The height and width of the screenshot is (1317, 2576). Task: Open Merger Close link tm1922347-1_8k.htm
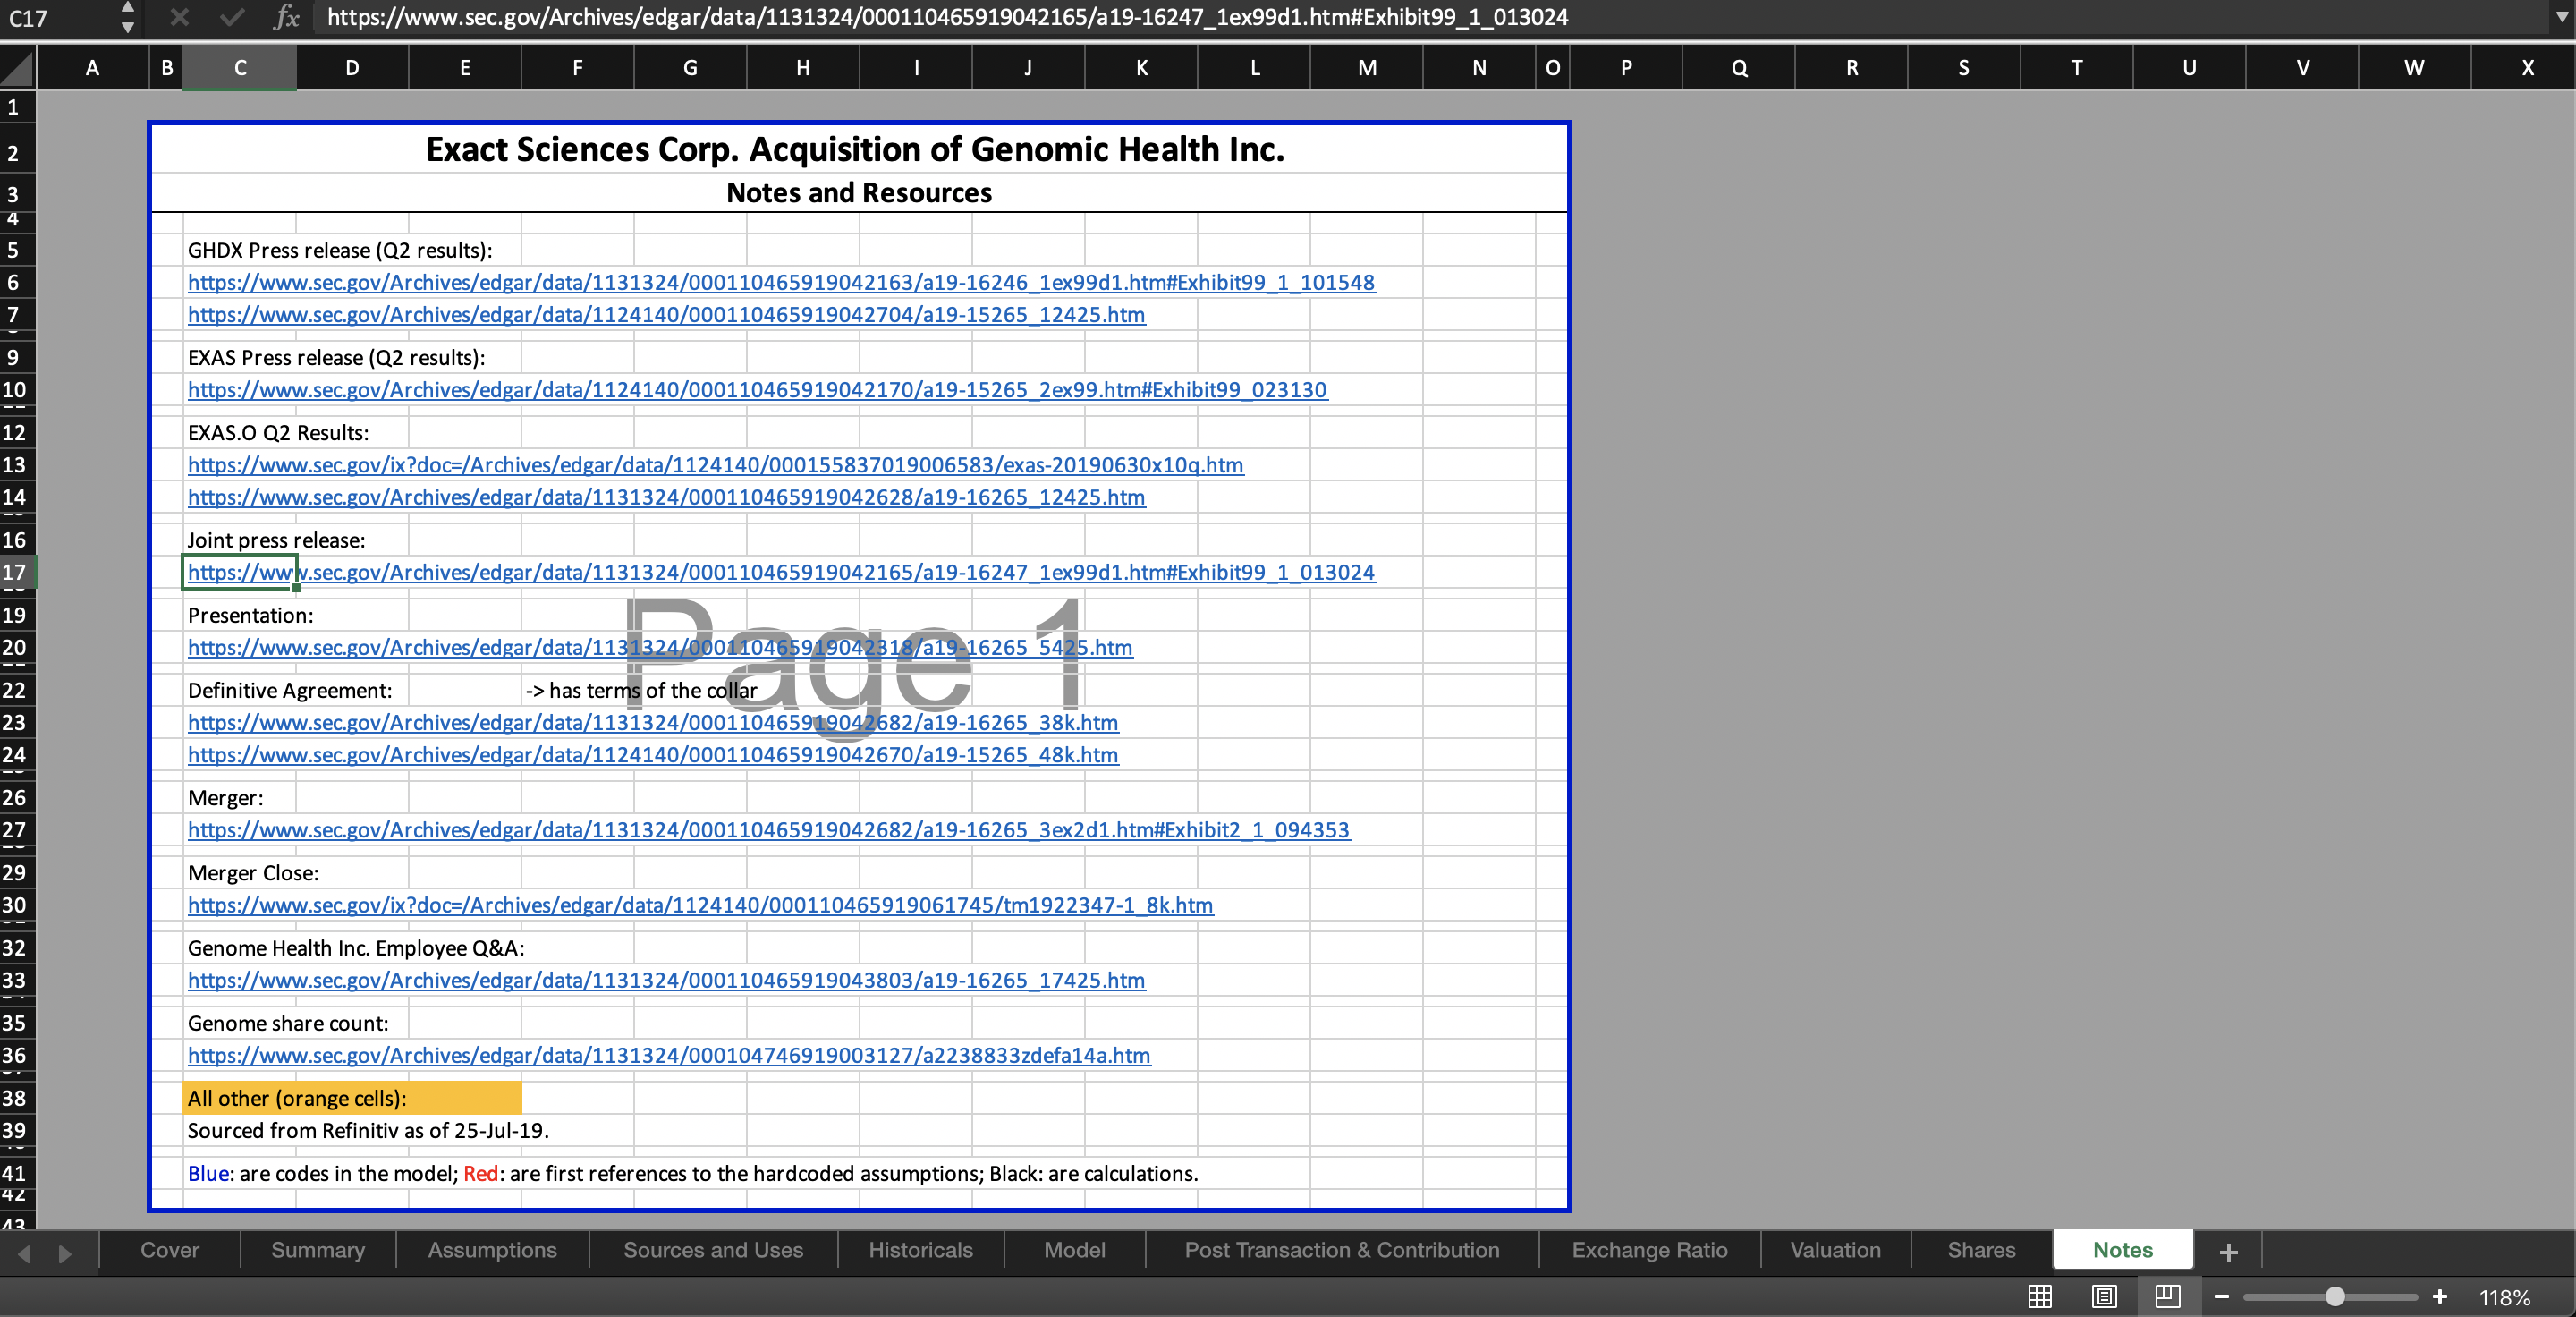(x=700, y=905)
